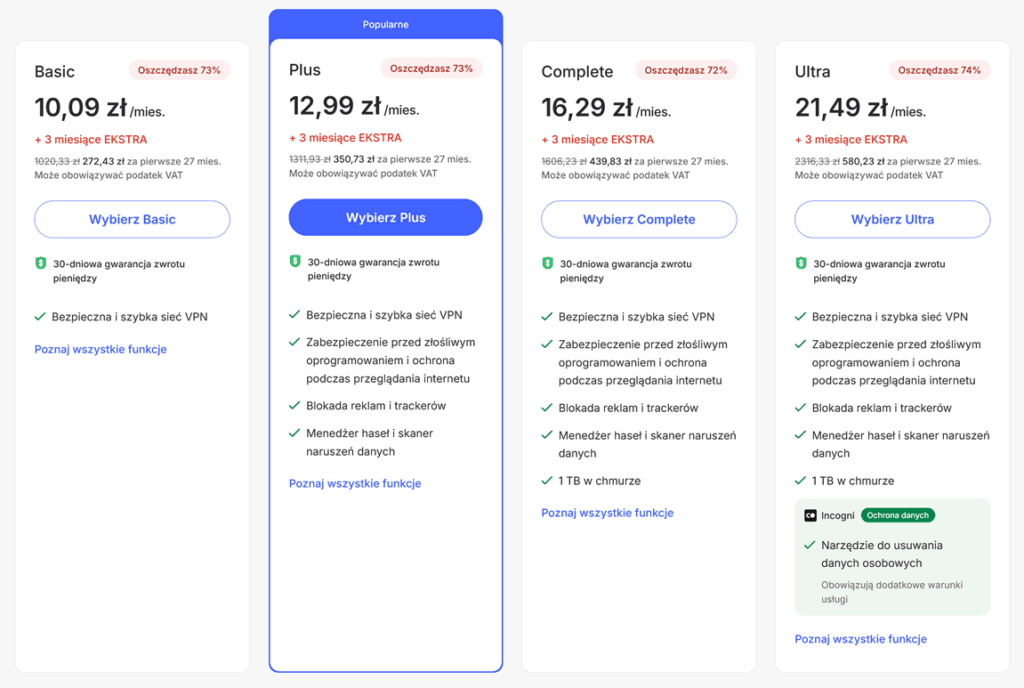Image resolution: width=1024 pixels, height=688 pixels.
Task: Open Poznaj wszystkie funkcje link under Basic
Action: [100, 349]
